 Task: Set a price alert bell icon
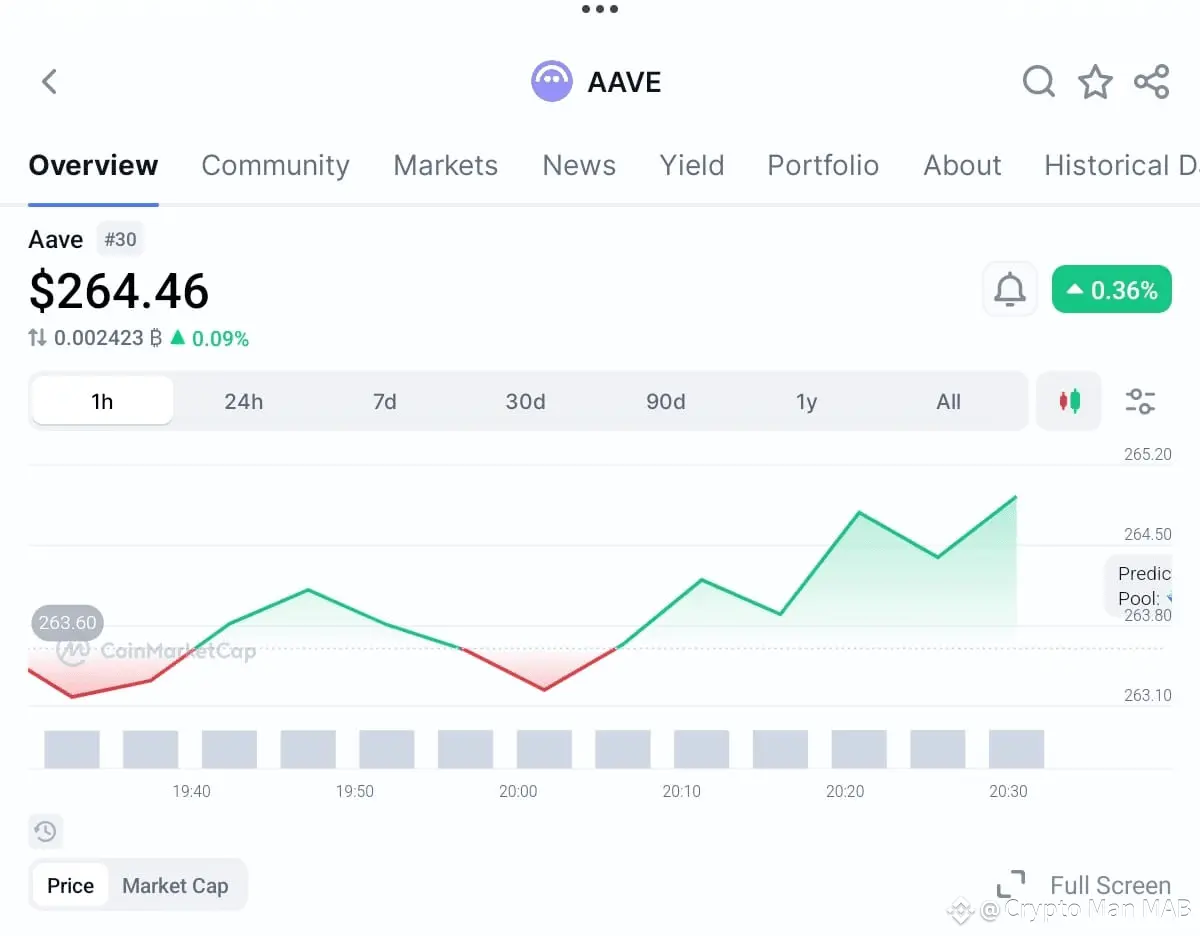pos(1010,290)
